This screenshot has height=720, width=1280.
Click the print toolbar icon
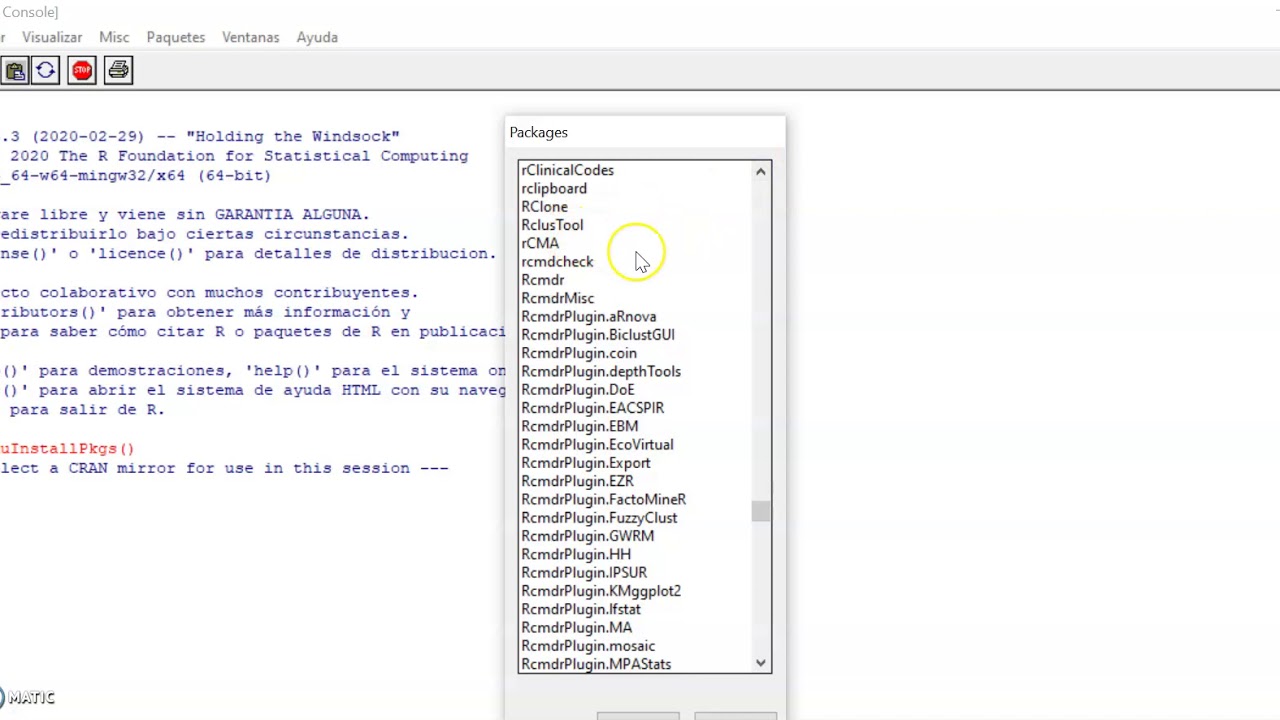[x=118, y=70]
